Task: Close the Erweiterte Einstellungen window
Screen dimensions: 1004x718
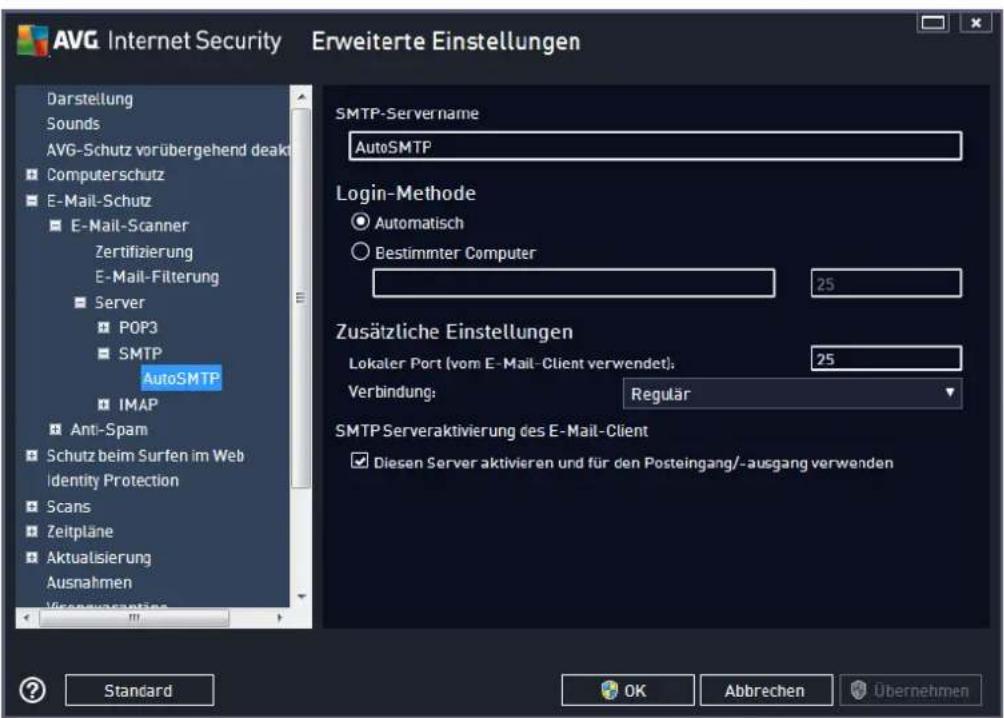Action: click(975, 23)
